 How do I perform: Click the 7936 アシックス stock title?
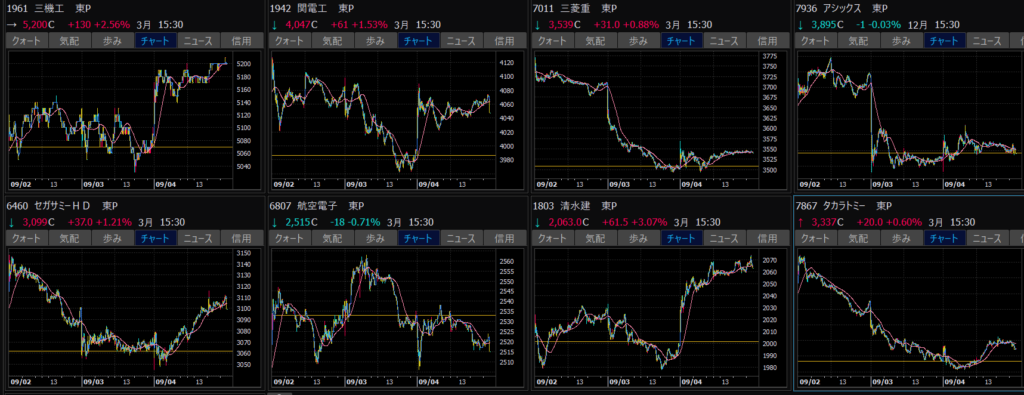842,8
